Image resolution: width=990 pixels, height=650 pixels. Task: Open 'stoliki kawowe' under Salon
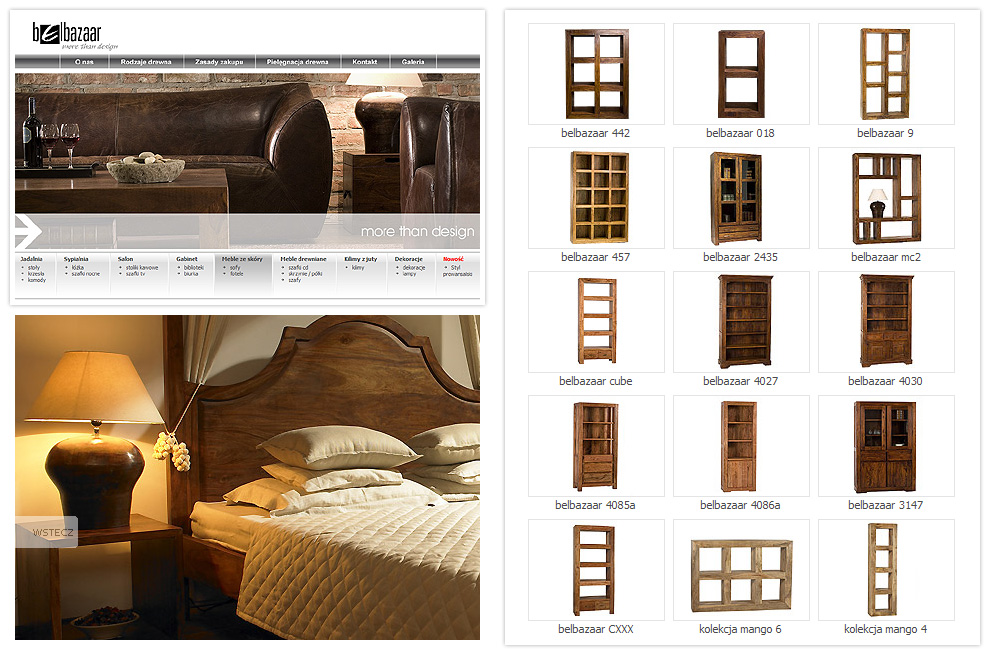point(142,268)
